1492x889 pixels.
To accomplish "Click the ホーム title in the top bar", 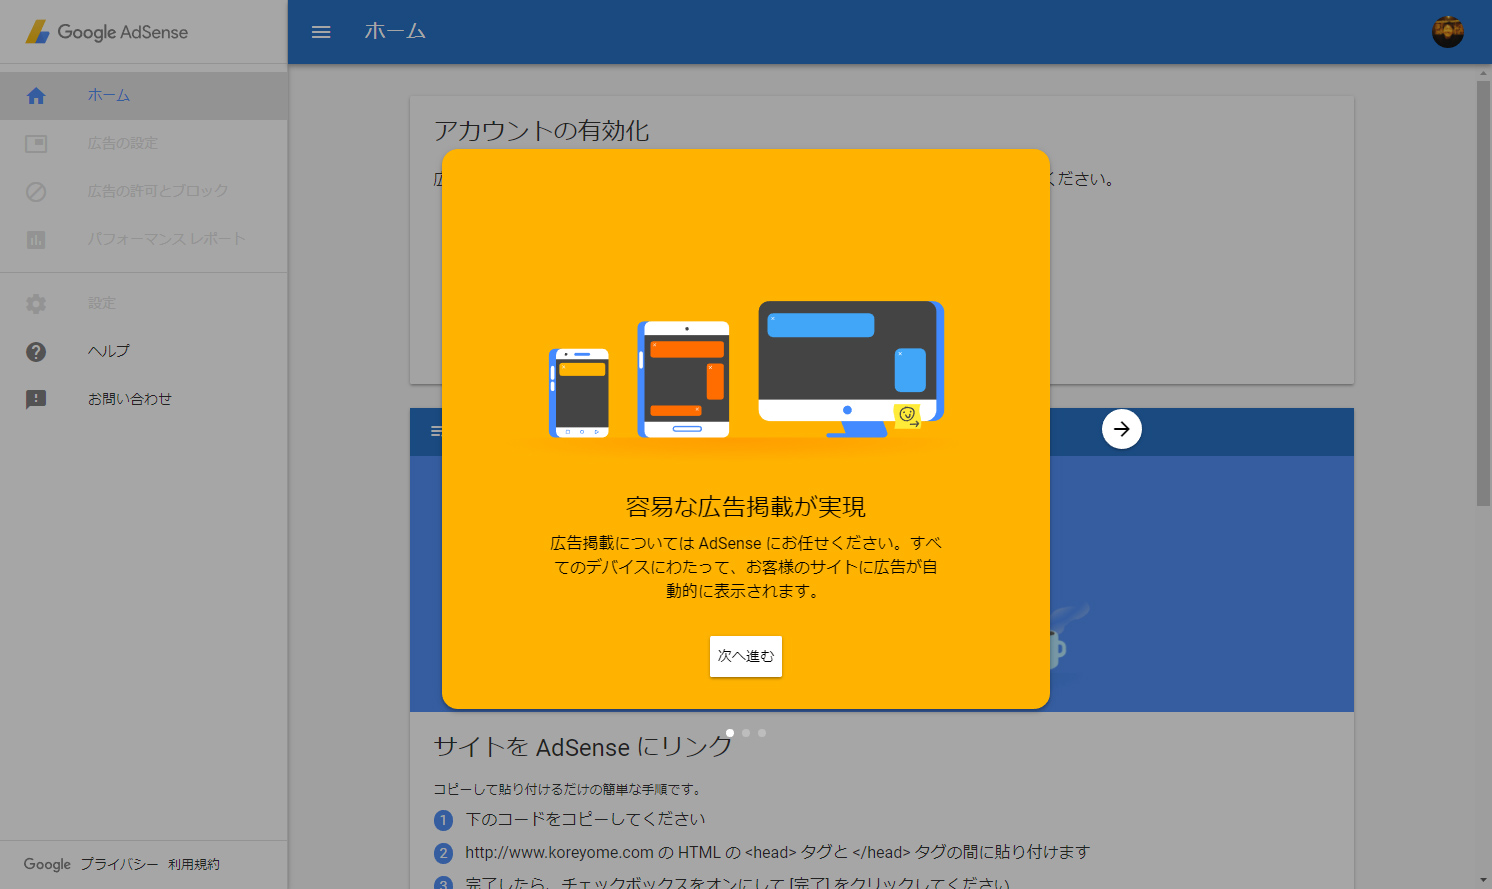I will (x=395, y=32).
